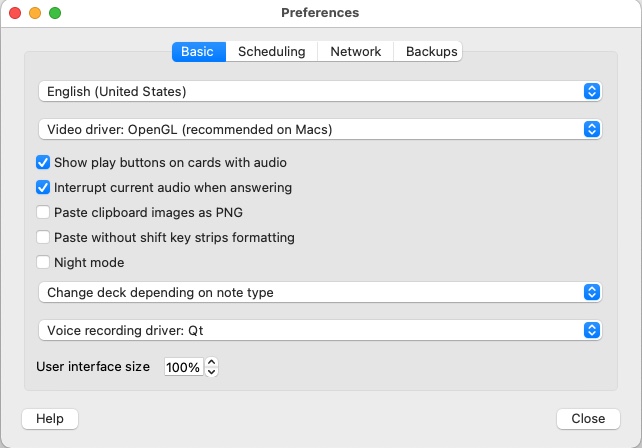Image resolution: width=642 pixels, height=448 pixels.
Task: Enable Night mode checkbox
Action: (x=43, y=262)
